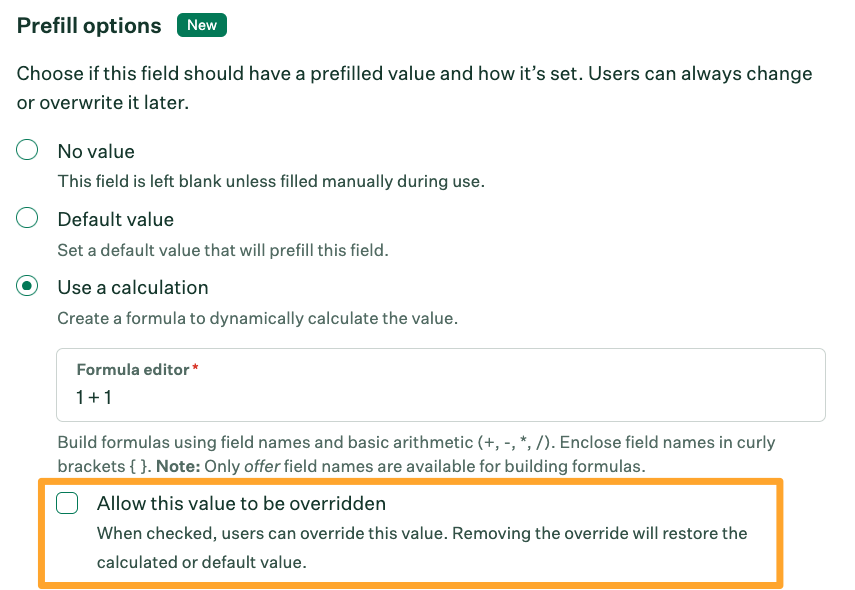The height and width of the screenshot is (590, 855).
Task: Click the "Prefill options" heading
Action: pos(89,26)
